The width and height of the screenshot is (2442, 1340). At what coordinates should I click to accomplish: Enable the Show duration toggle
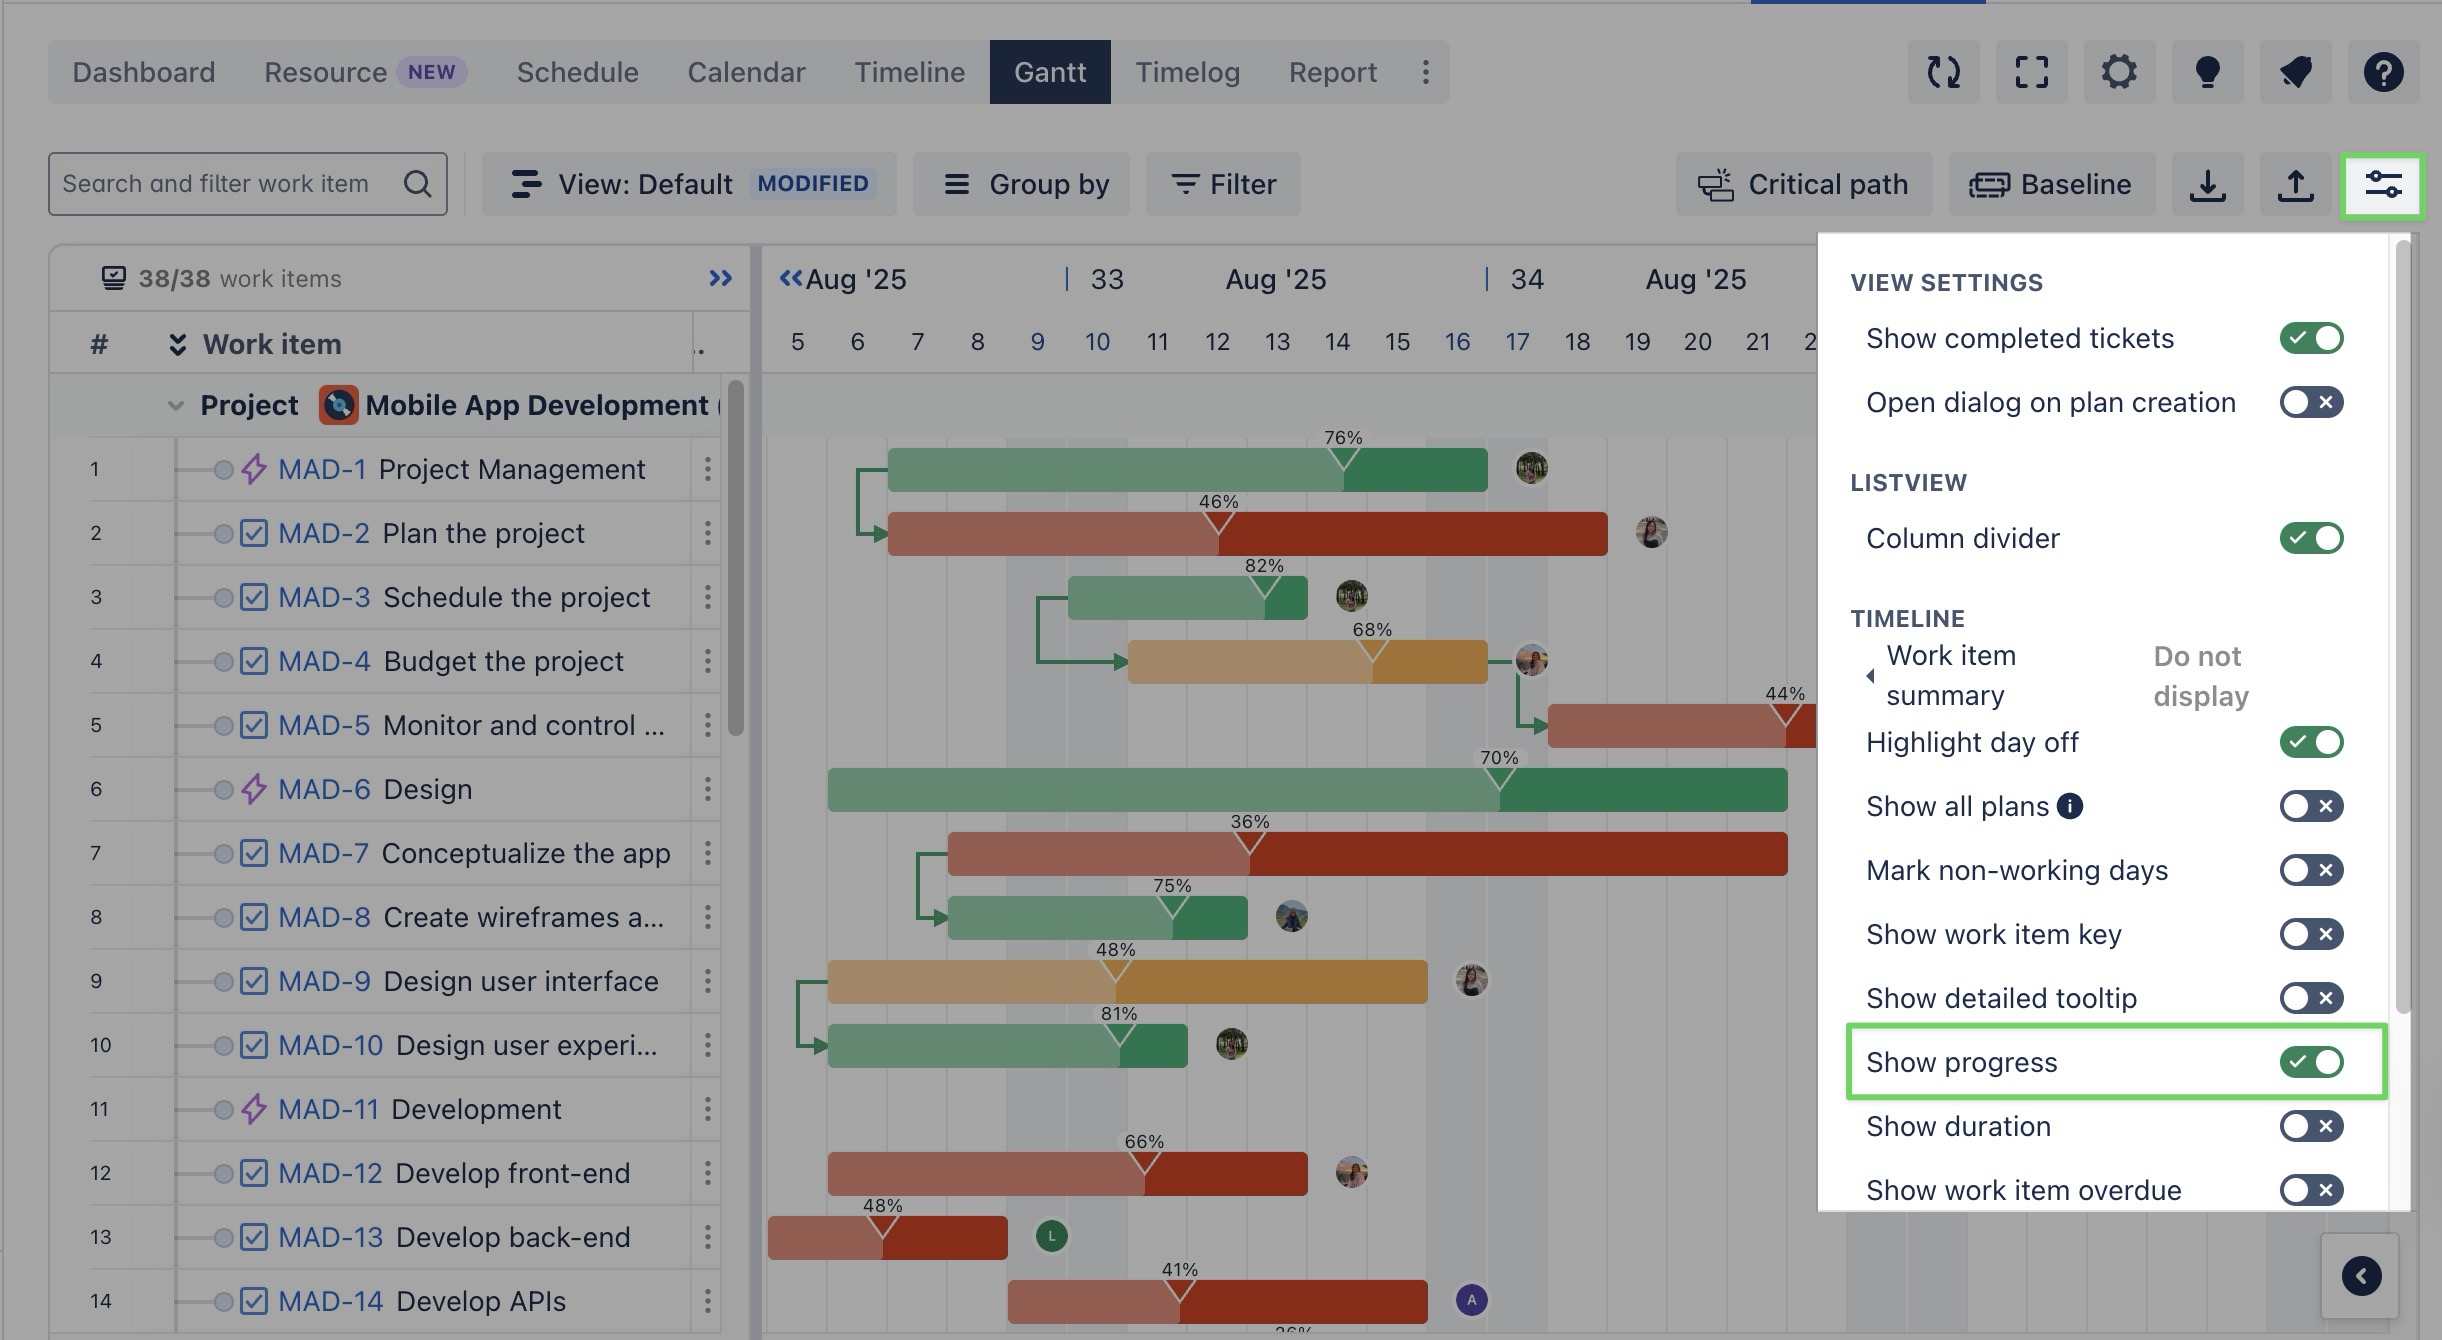2311,1126
